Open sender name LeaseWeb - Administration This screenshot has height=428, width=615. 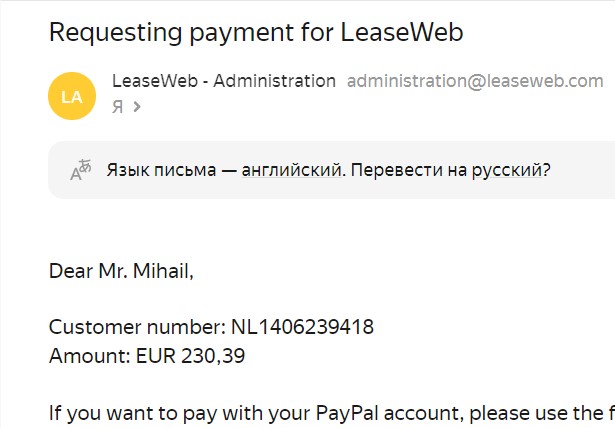224,81
